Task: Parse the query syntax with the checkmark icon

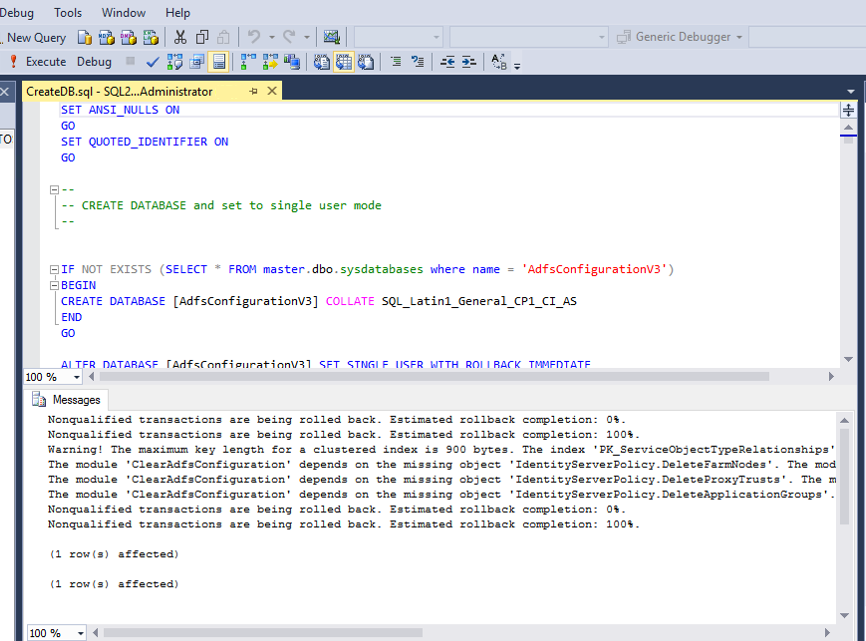Action: 152,61
